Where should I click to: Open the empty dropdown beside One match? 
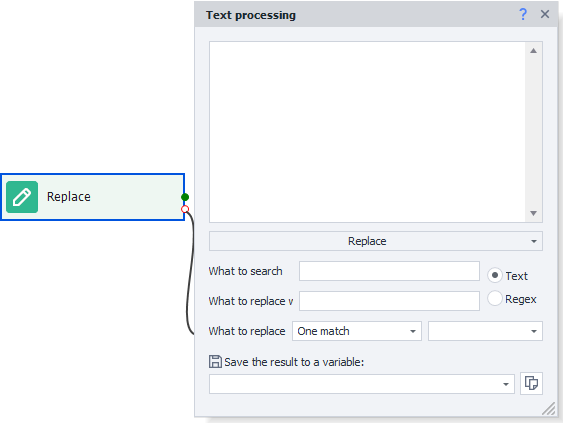click(485, 331)
